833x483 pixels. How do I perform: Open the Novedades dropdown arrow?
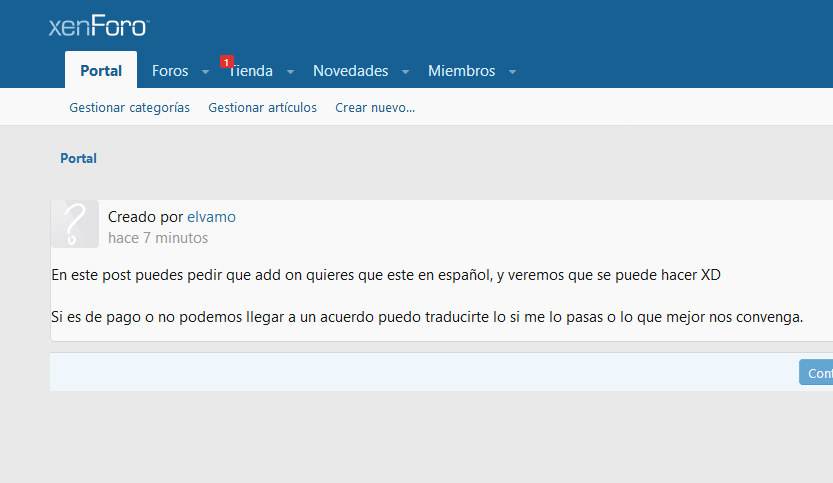point(405,72)
